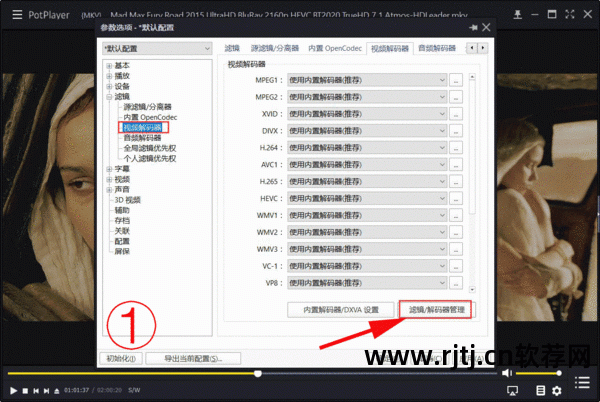Screen dimensions: 600x402
Task: Close the preferences dialog
Action: (x=486, y=27)
